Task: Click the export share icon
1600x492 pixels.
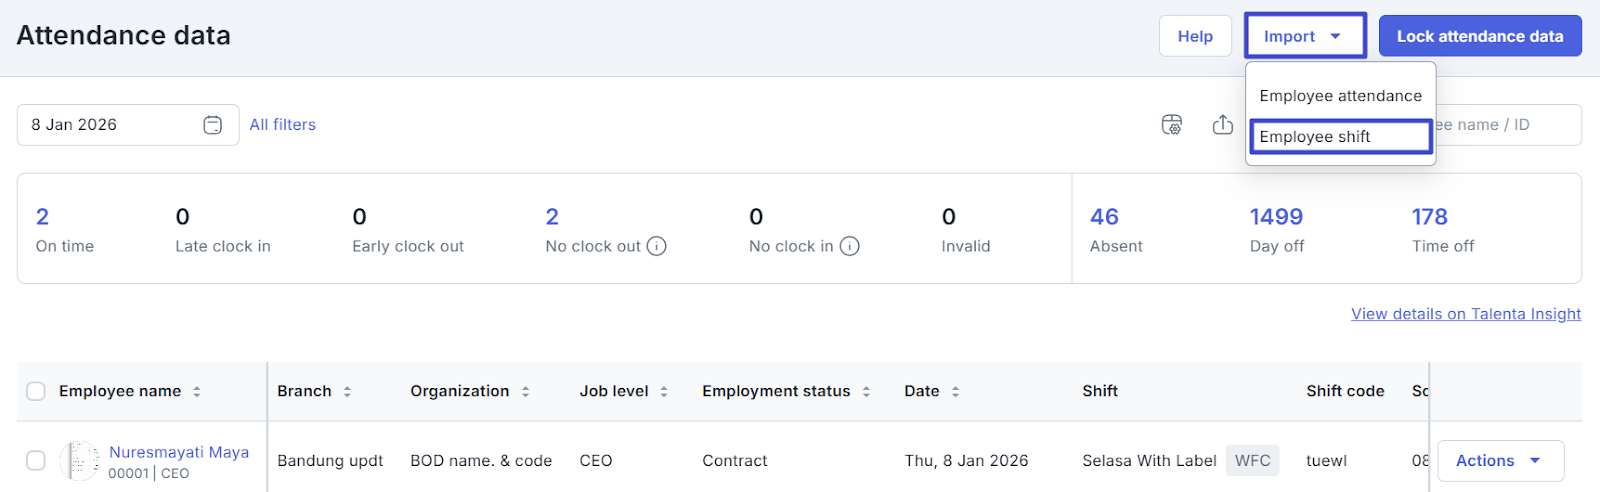Action: [x=1222, y=125]
